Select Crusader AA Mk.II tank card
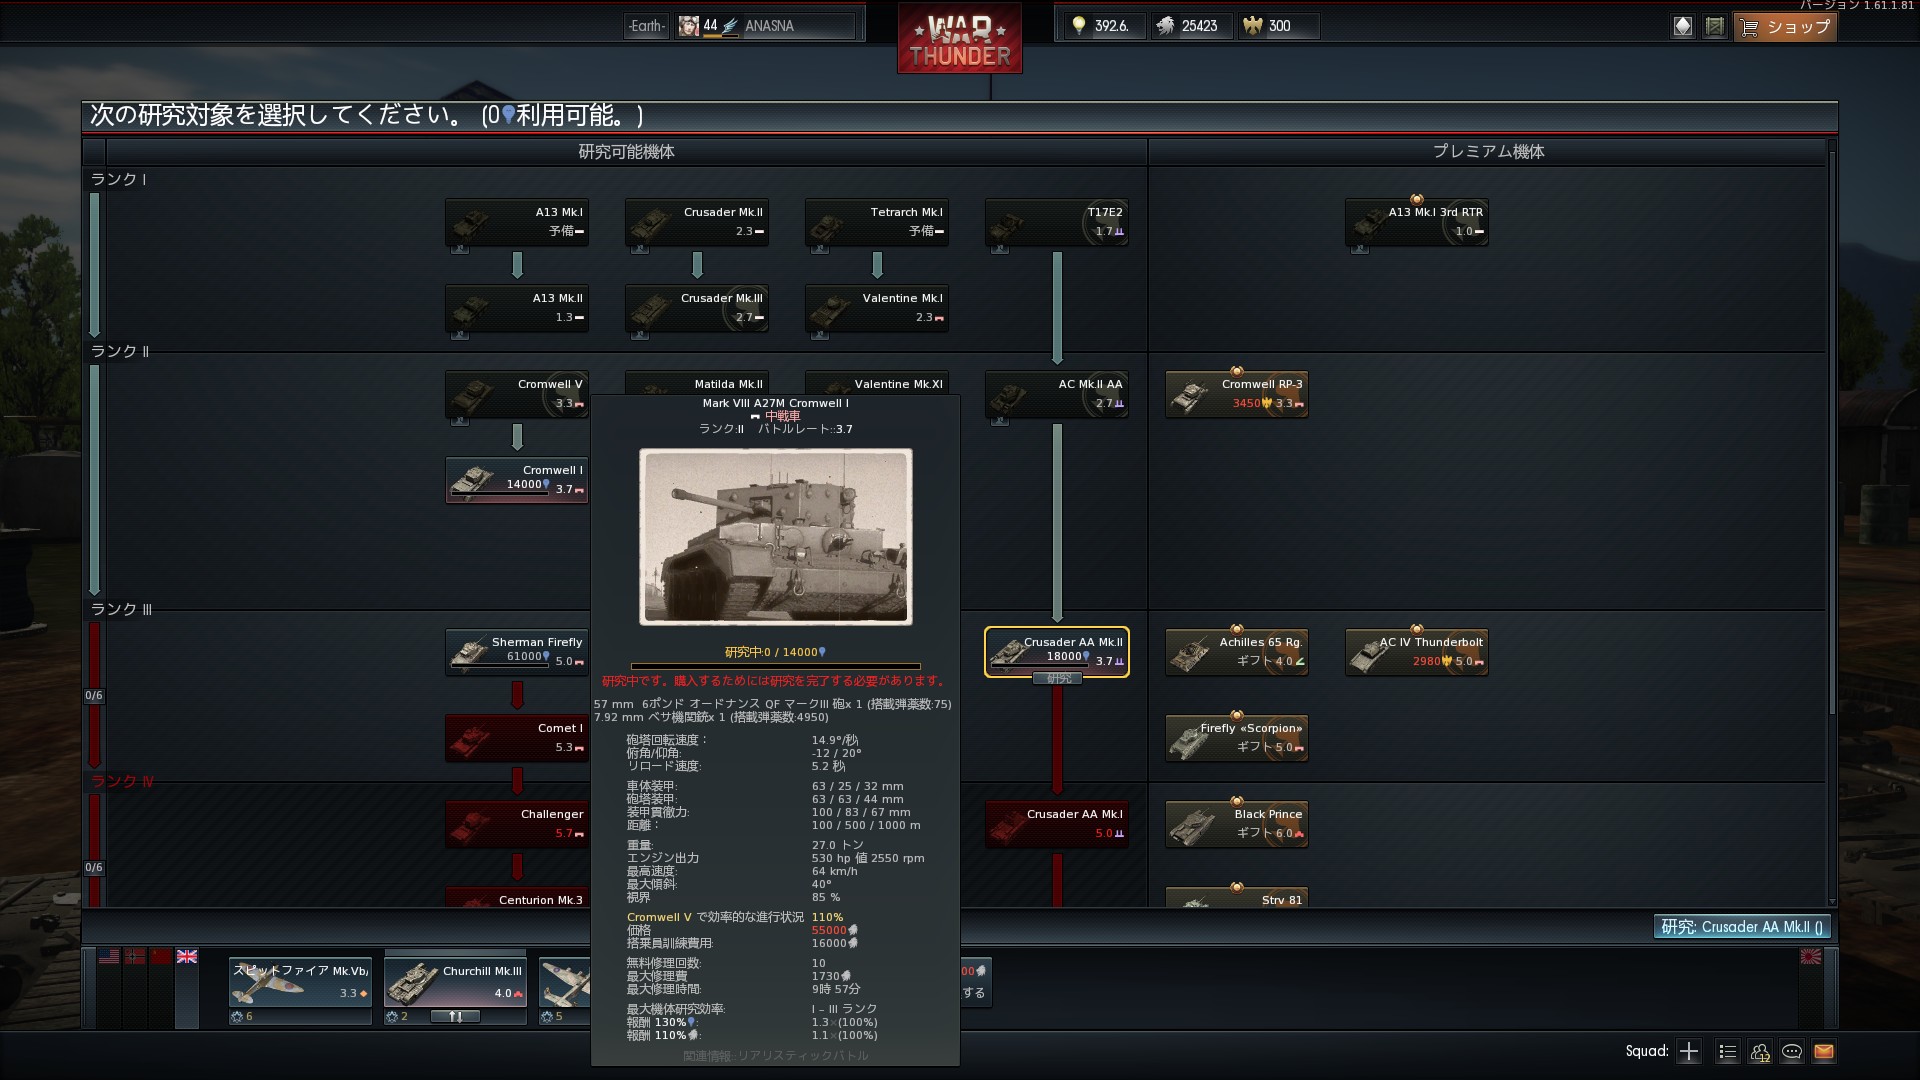Screen dimensions: 1920x1080 point(1057,651)
